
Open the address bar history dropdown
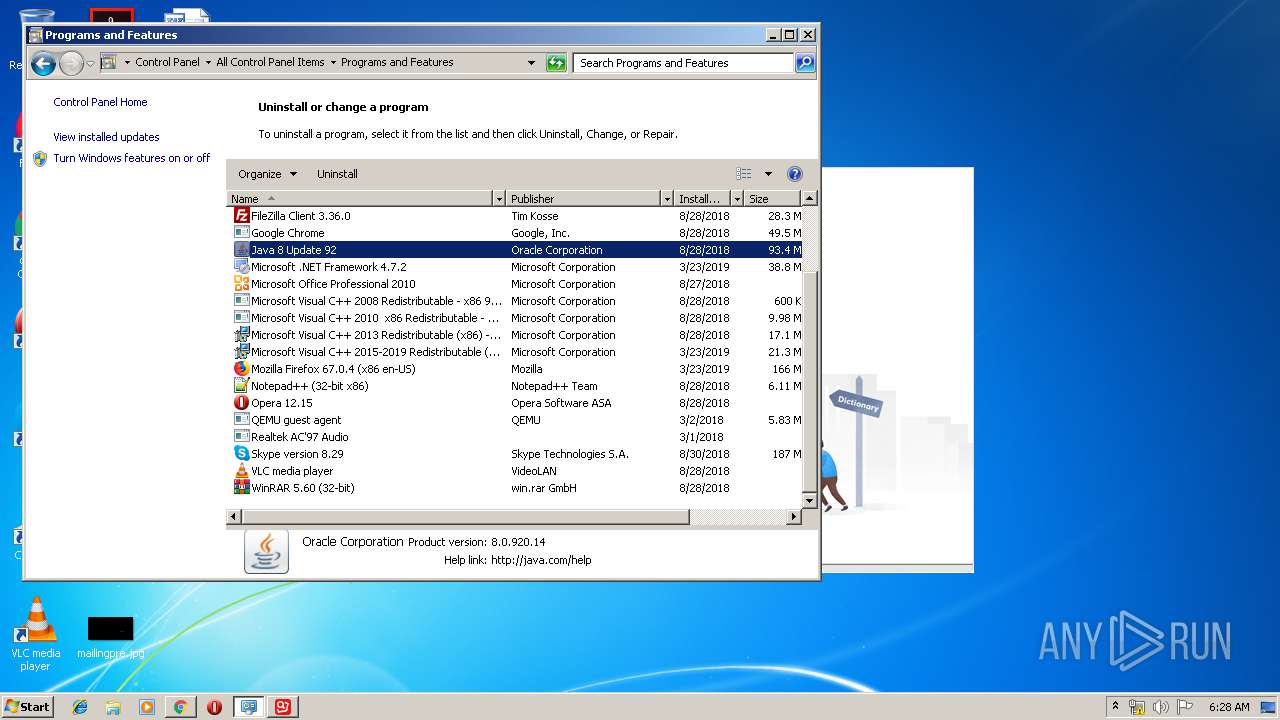coord(531,63)
